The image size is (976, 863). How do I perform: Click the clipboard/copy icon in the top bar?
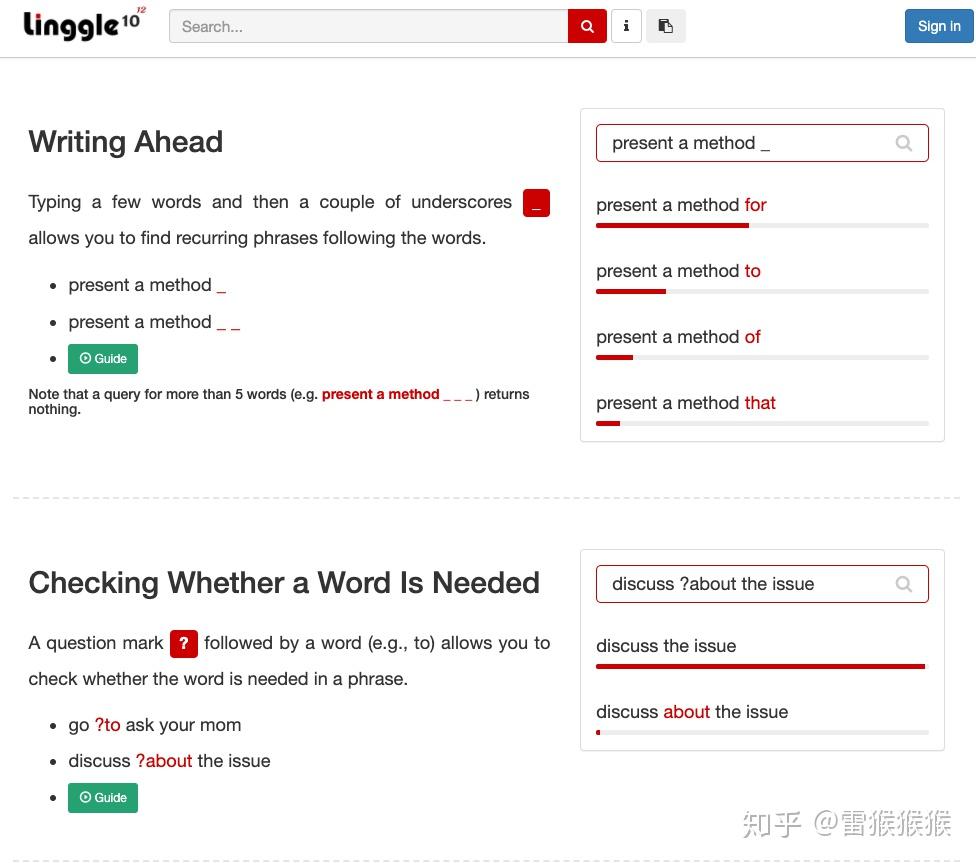666,26
